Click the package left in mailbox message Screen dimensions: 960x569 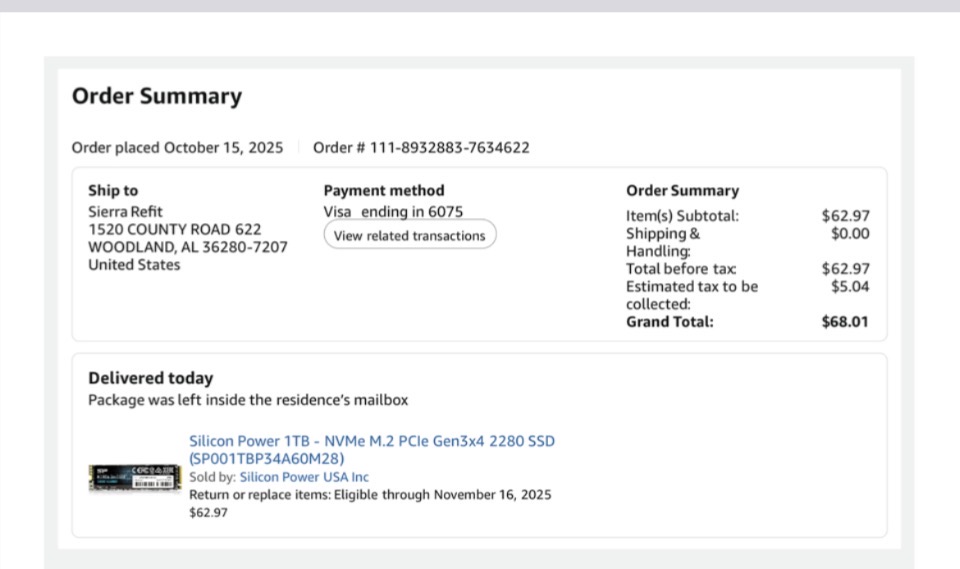click(x=248, y=400)
